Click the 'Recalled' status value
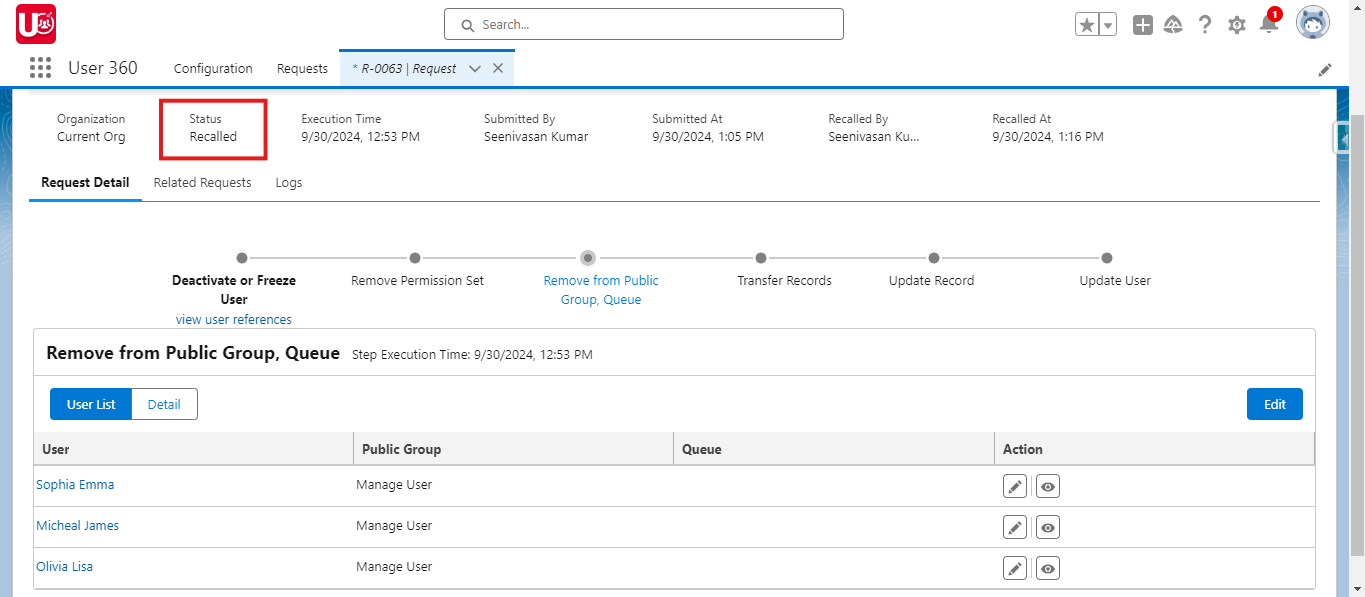This screenshot has height=597, width=1365. [213, 136]
